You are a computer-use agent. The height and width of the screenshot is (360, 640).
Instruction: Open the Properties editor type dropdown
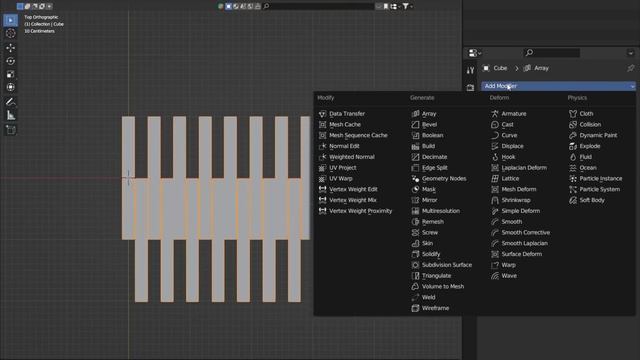point(474,53)
